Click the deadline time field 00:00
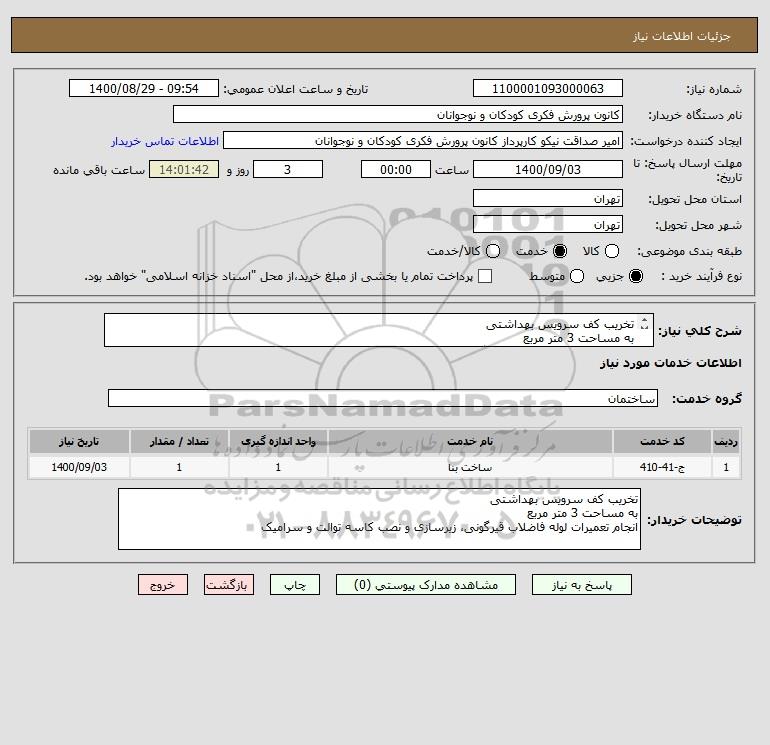Viewport: 770px width, 745px height. coord(396,169)
